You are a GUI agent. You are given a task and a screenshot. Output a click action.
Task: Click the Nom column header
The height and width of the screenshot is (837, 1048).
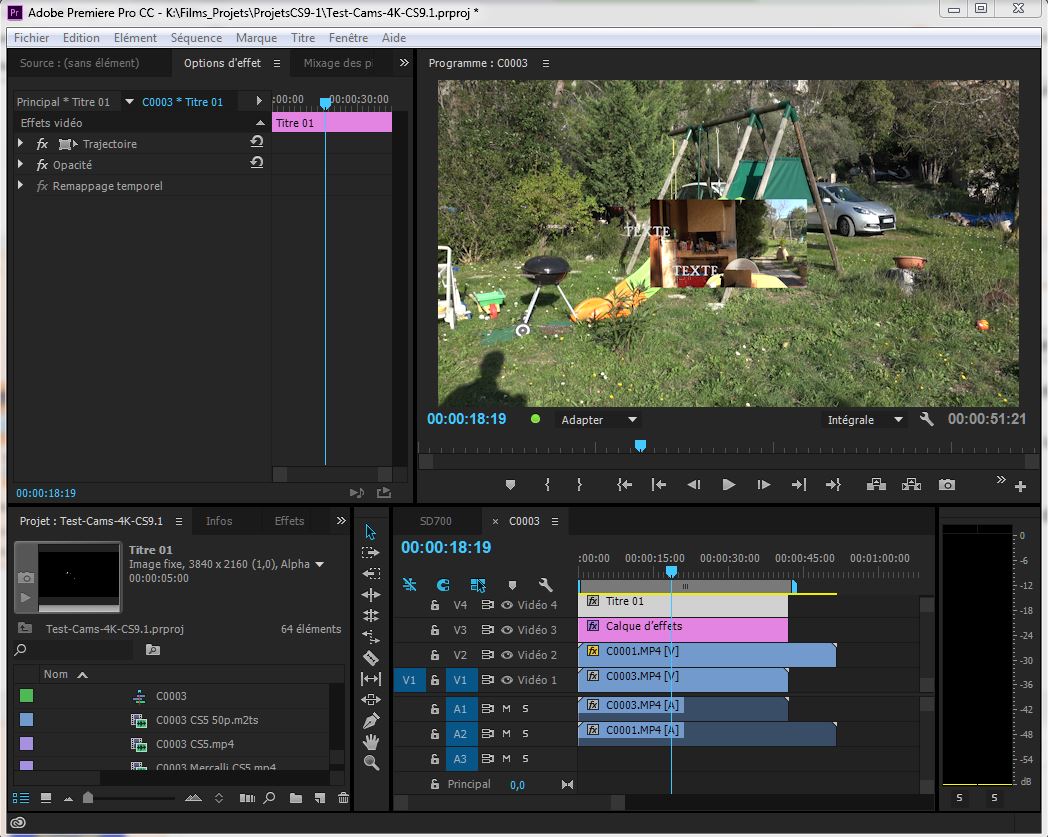[x=56, y=674]
